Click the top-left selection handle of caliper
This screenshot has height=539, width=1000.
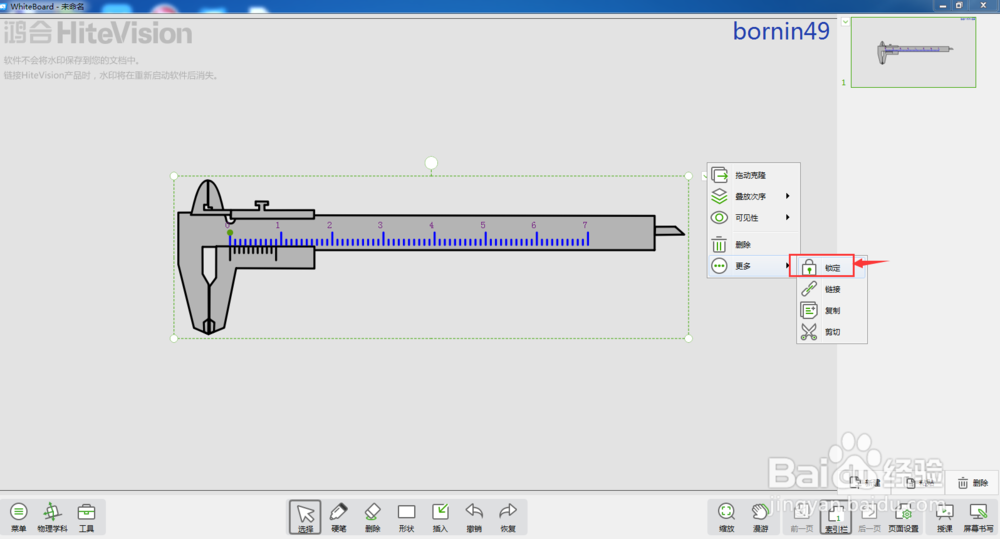(174, 176)
